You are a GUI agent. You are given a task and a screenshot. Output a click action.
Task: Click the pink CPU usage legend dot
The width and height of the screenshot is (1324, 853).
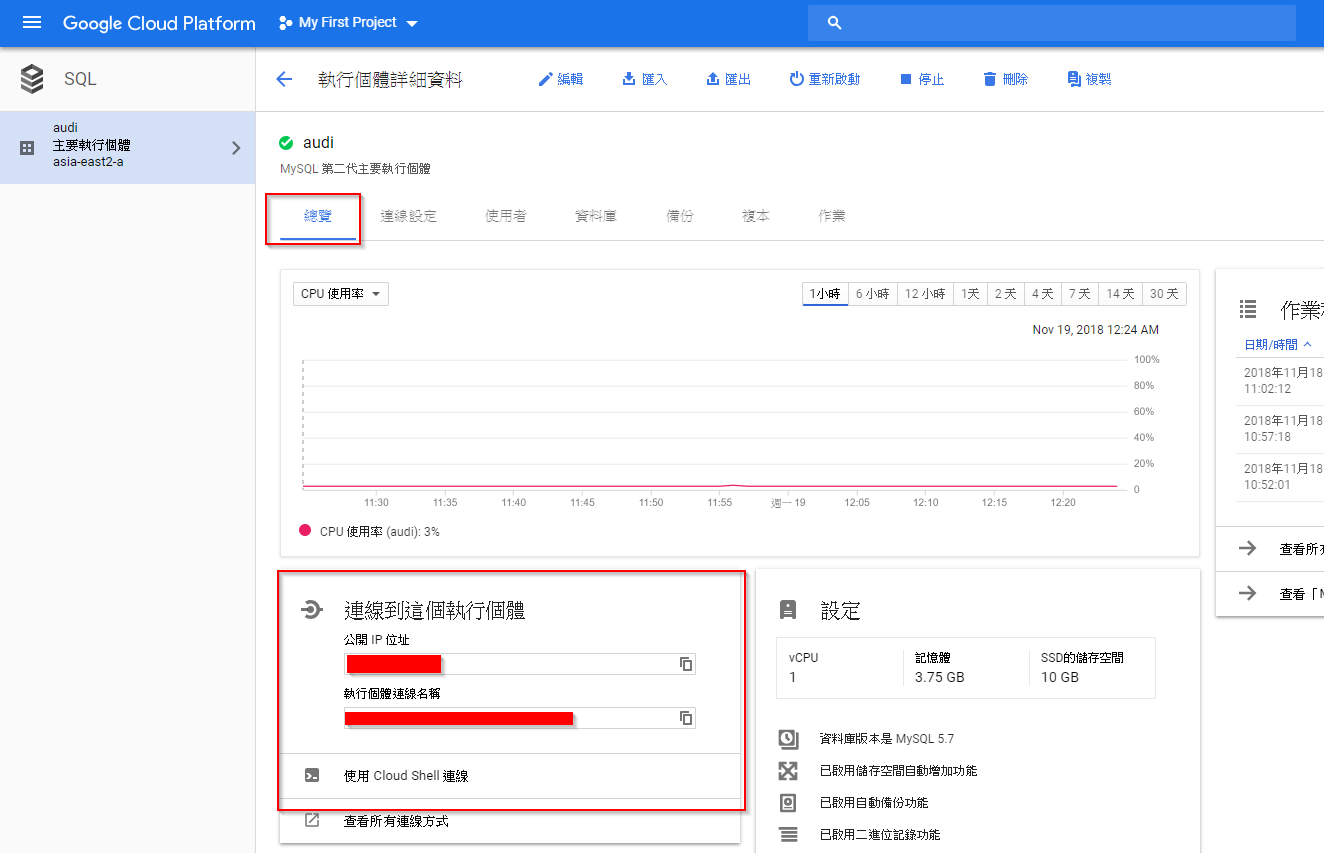[305, 531]
